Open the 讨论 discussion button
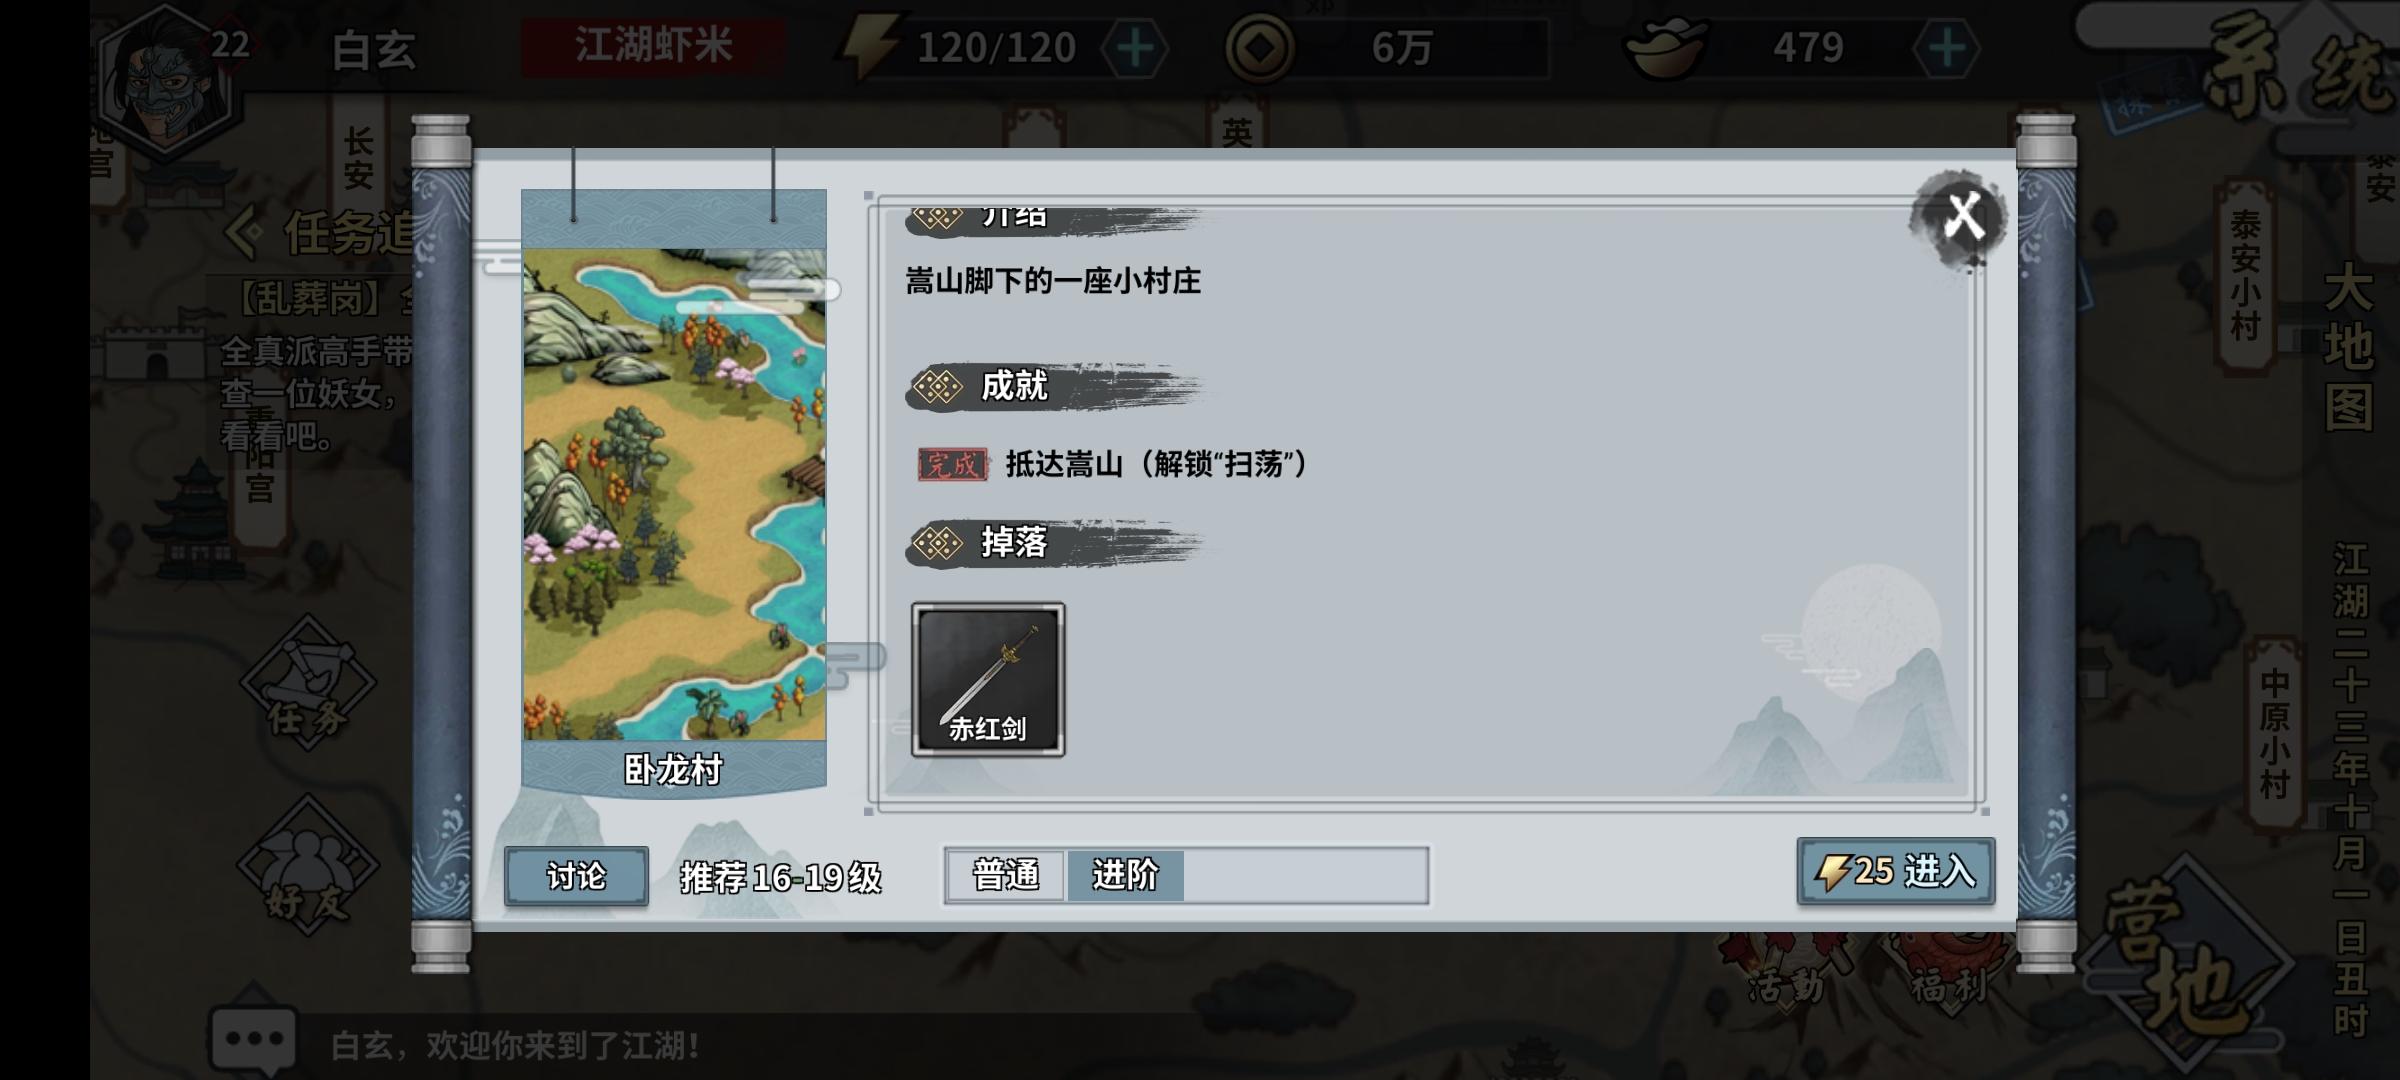 (x=576, y=876)
